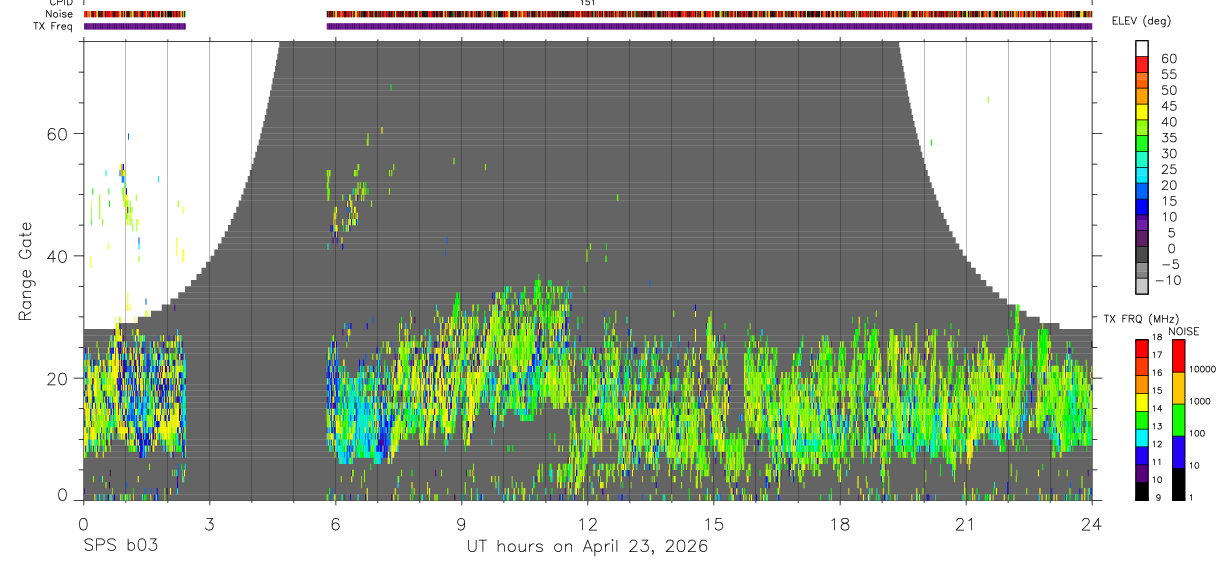Select the cyan segment of TX FRQ colorbar
The width and height of the screenshot is (1228, 567).
(x=1143, y=437)
